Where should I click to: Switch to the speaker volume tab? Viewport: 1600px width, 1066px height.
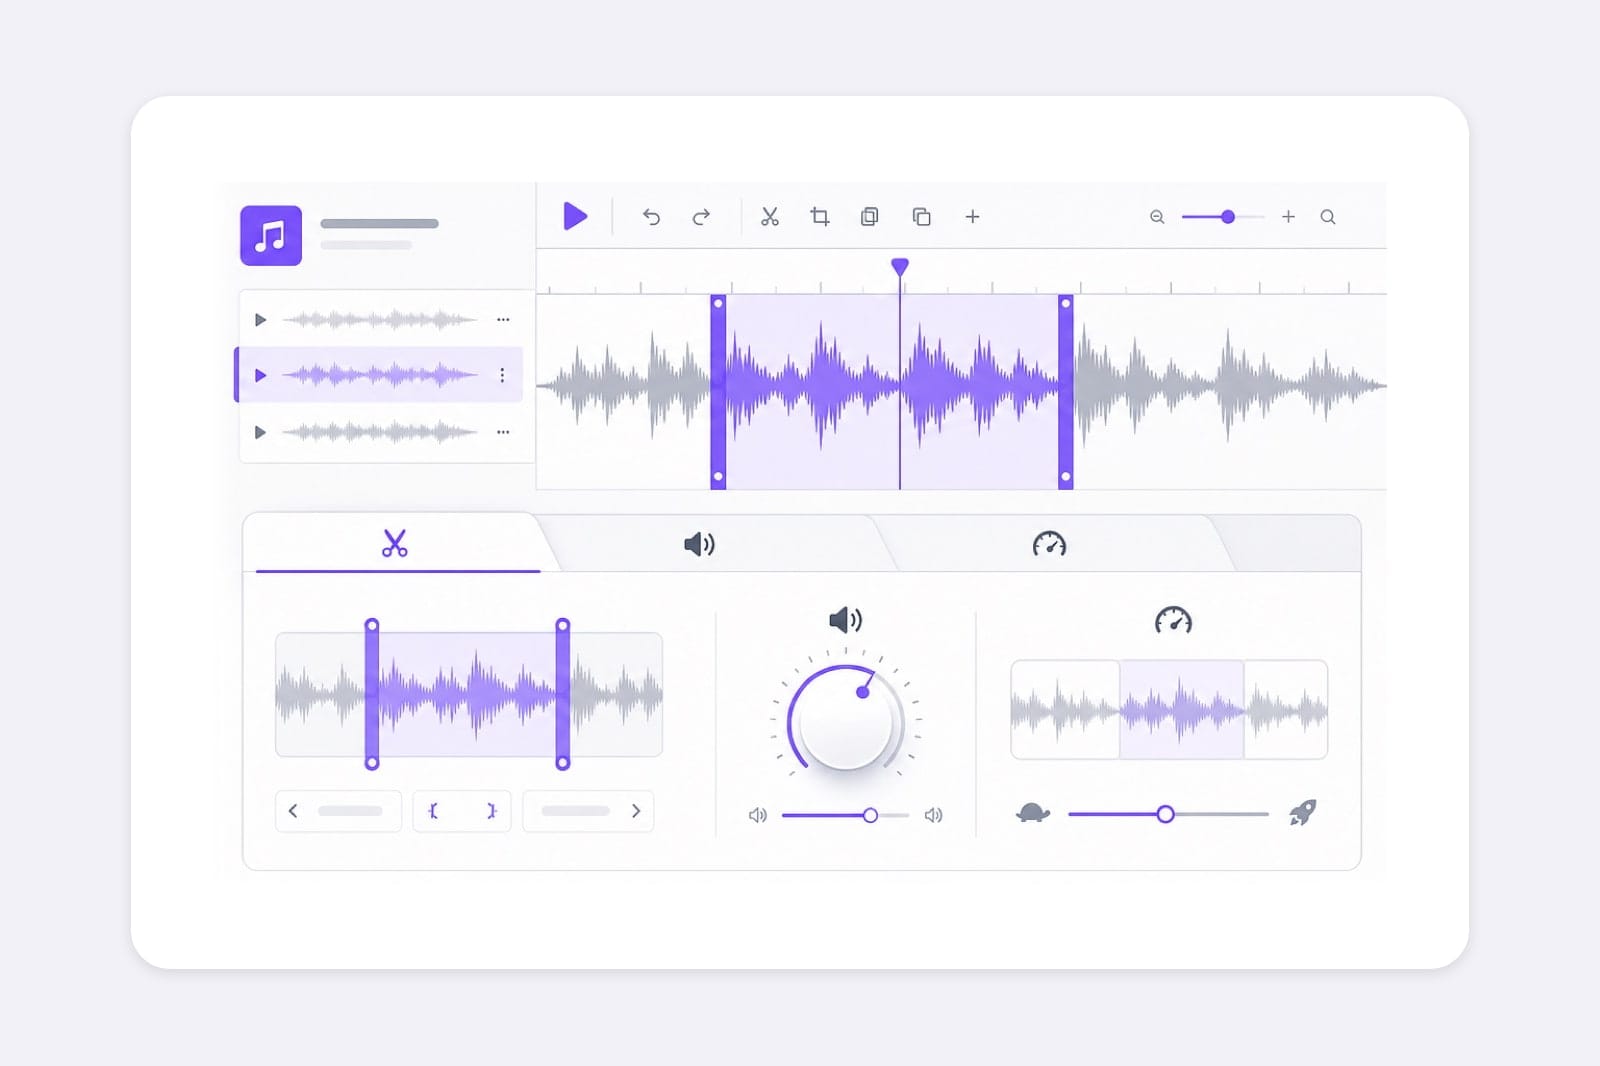coord(699,544)
